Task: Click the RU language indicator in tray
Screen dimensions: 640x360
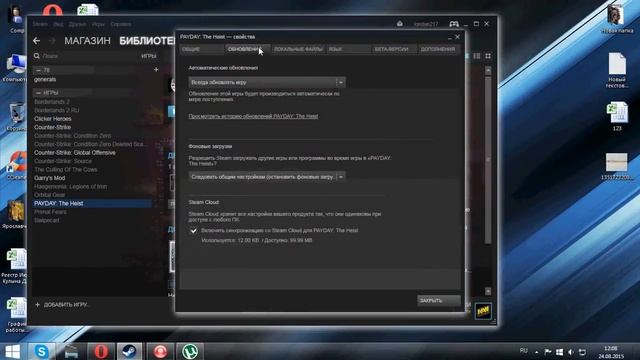Action: 524,351
